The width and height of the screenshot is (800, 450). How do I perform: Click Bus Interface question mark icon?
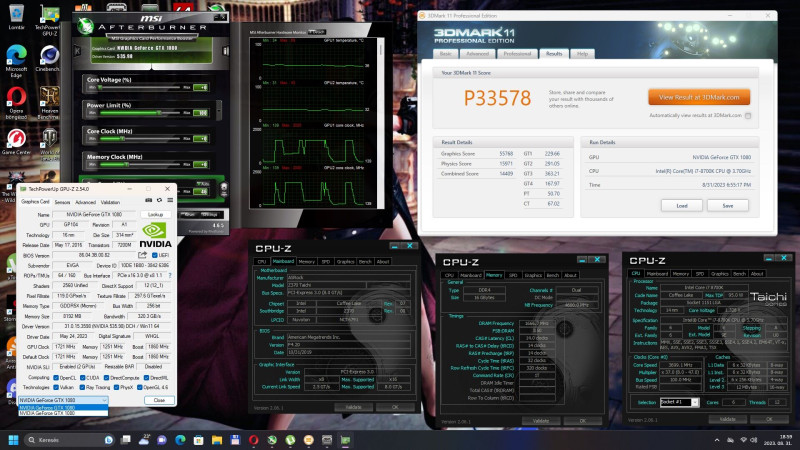[170, 276]
